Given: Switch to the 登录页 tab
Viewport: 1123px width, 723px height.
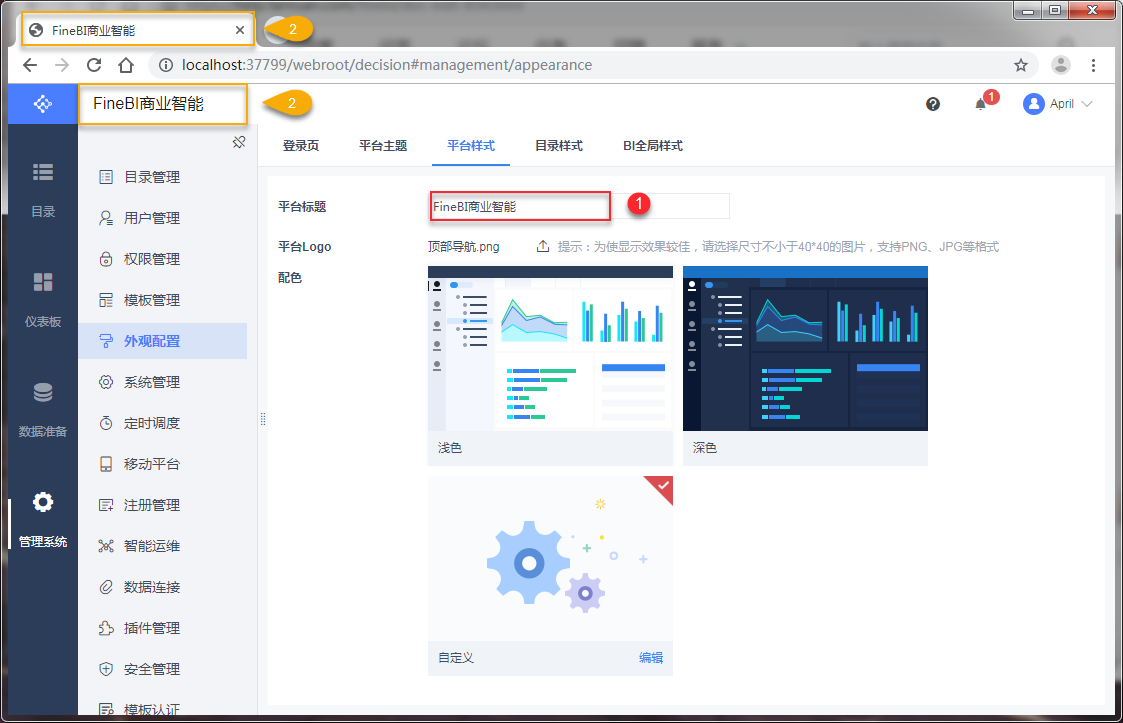Looking at the screenshot, I should click(301, 145).
